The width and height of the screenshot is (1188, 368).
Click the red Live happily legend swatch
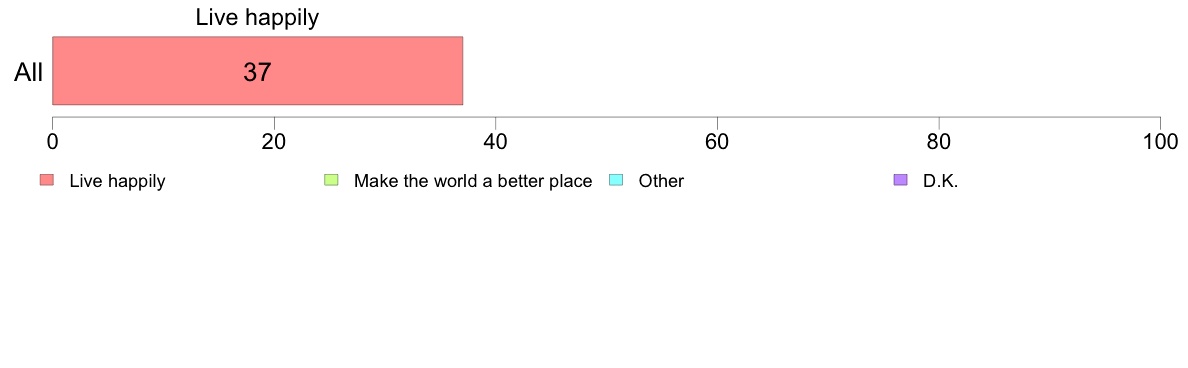point(46,180)
